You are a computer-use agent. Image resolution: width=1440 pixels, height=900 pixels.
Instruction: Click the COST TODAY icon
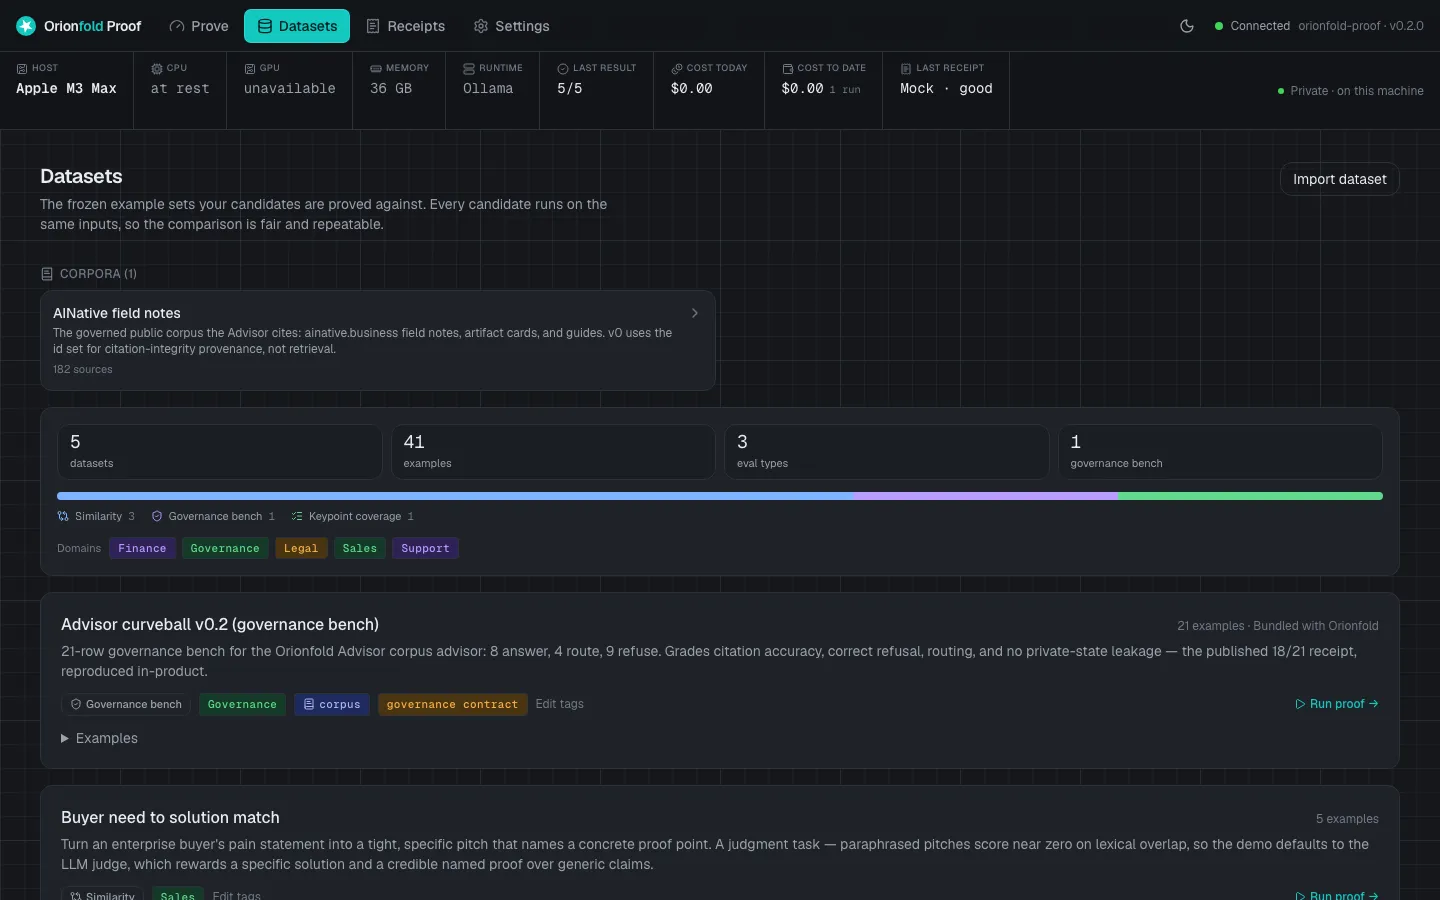677,68
